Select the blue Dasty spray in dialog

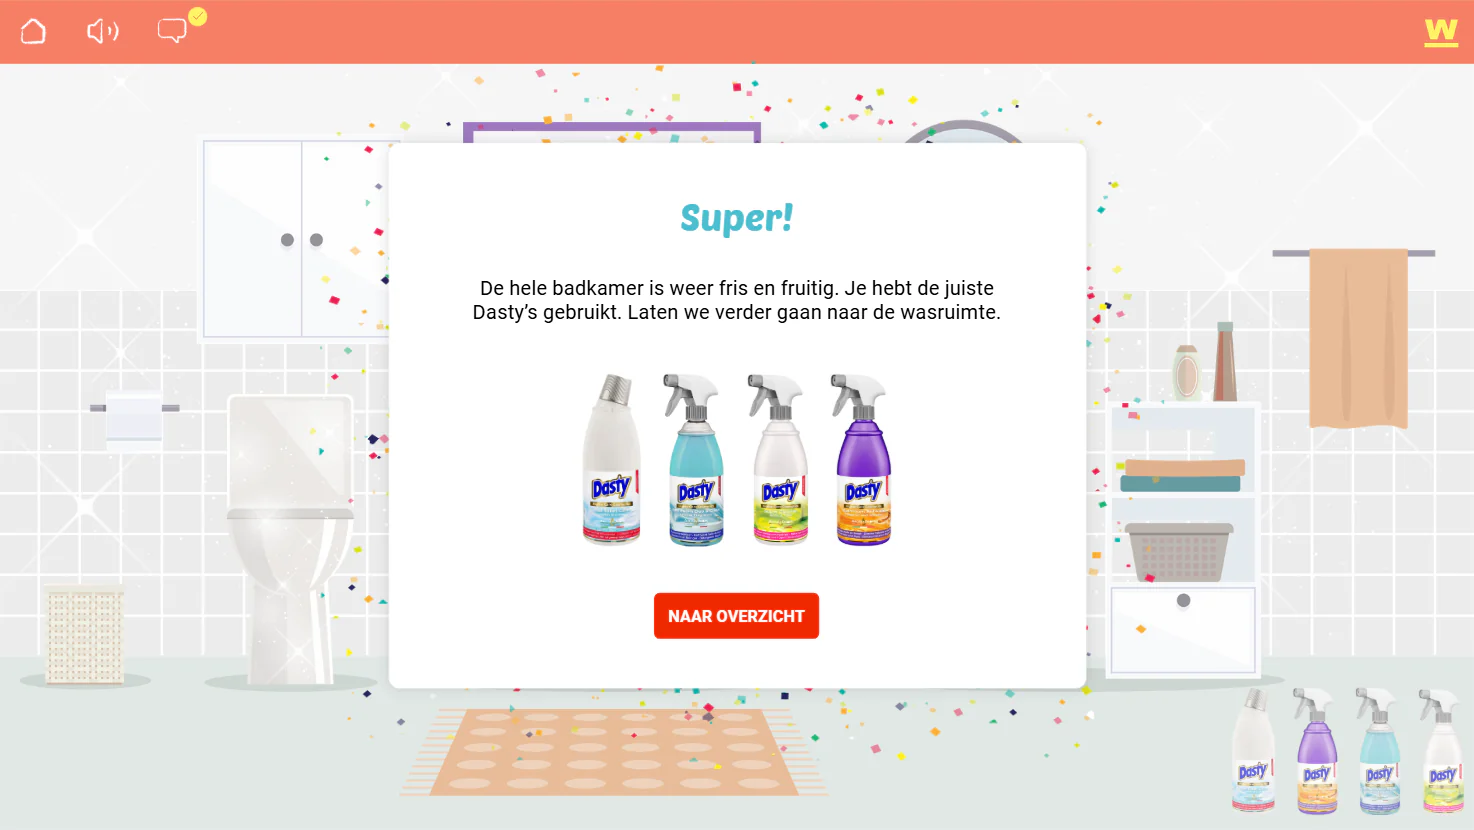point(694,460)
